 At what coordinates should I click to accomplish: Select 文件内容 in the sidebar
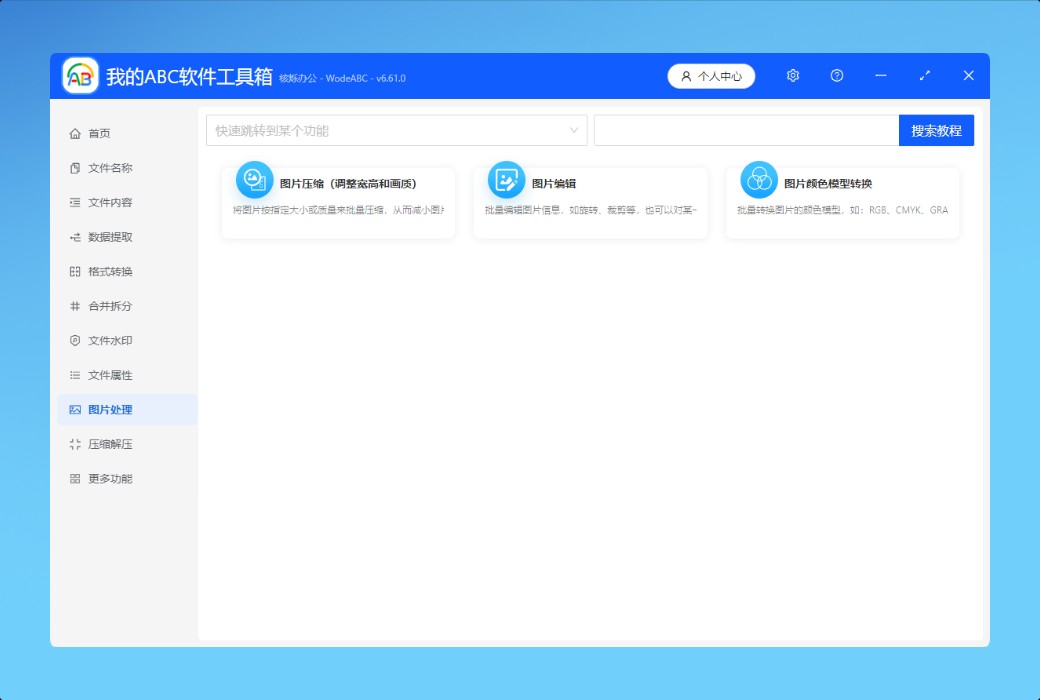coord(110,203)
